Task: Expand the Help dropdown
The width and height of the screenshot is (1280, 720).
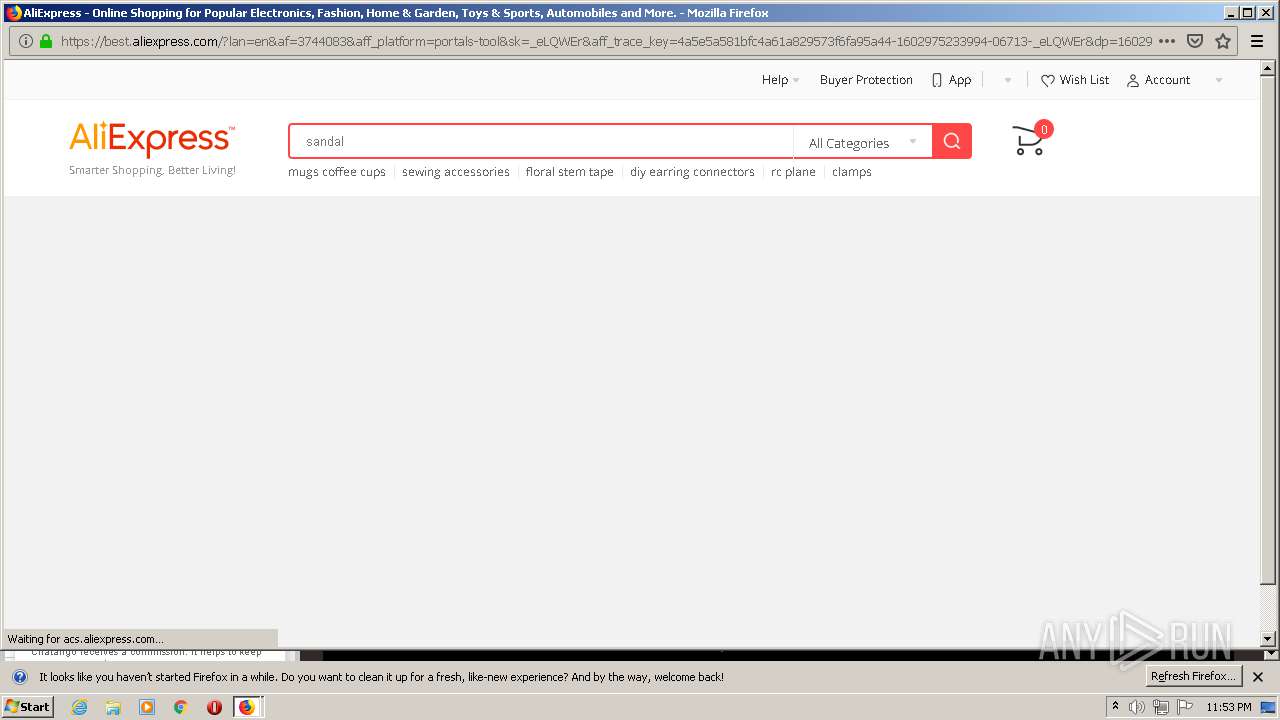Action: [x=781, y=80]
